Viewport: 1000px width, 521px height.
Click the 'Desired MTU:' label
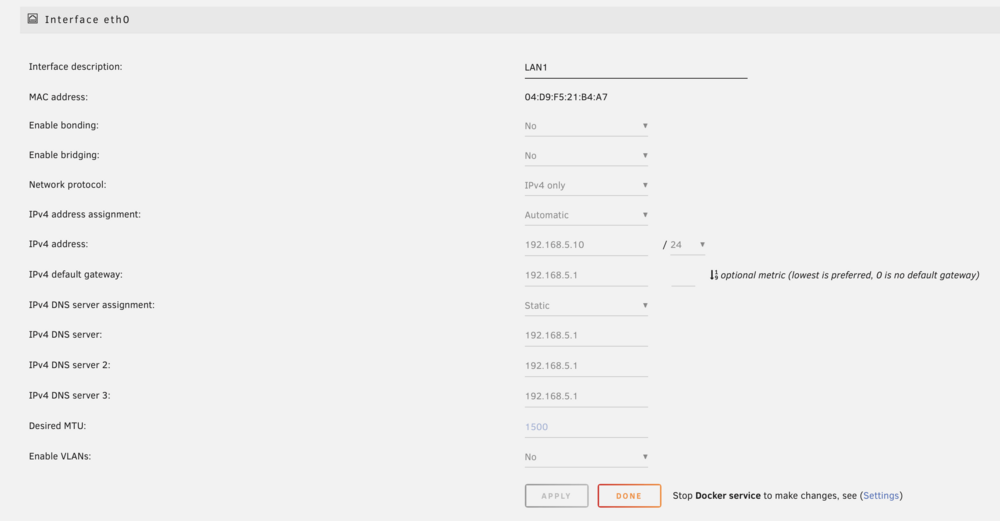[57, 426]
